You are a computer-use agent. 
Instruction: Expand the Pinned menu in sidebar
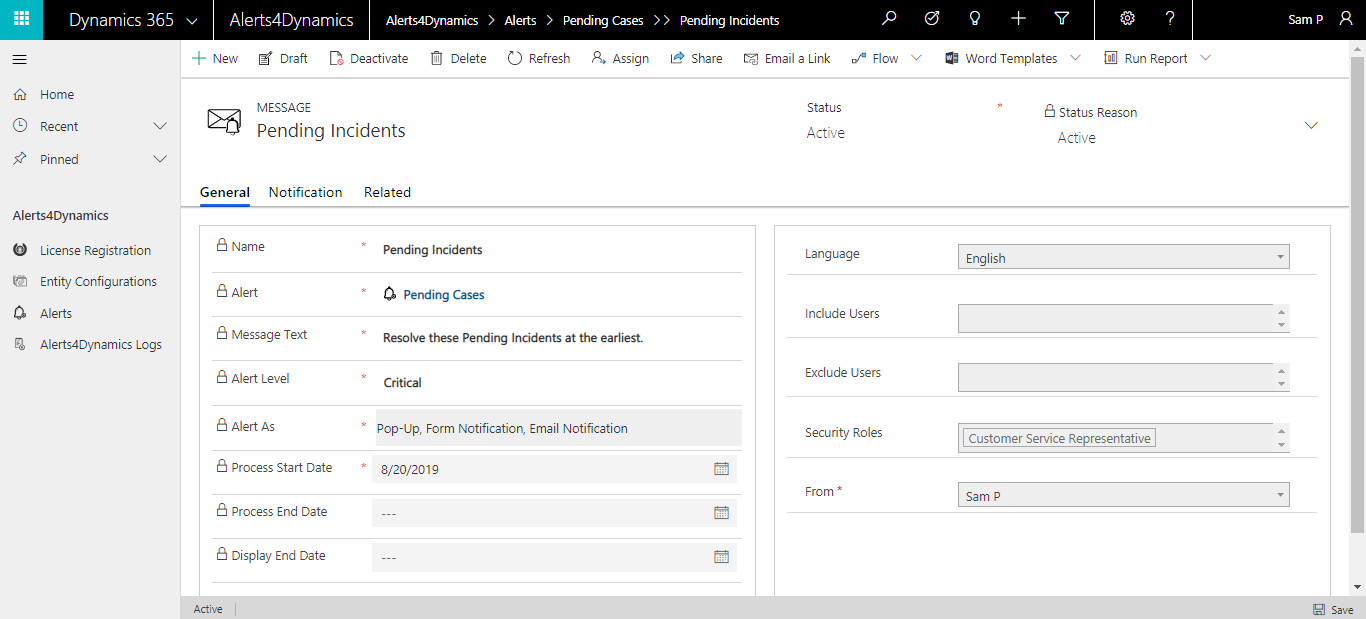coord(159,159)
